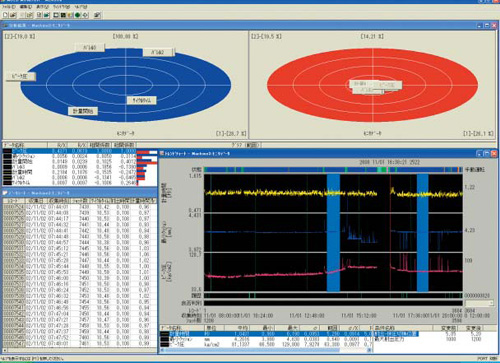The height and width of the screenshot is (363, 500).
Task: Click the black chart toolbar icon
Action: coord(63,15)
